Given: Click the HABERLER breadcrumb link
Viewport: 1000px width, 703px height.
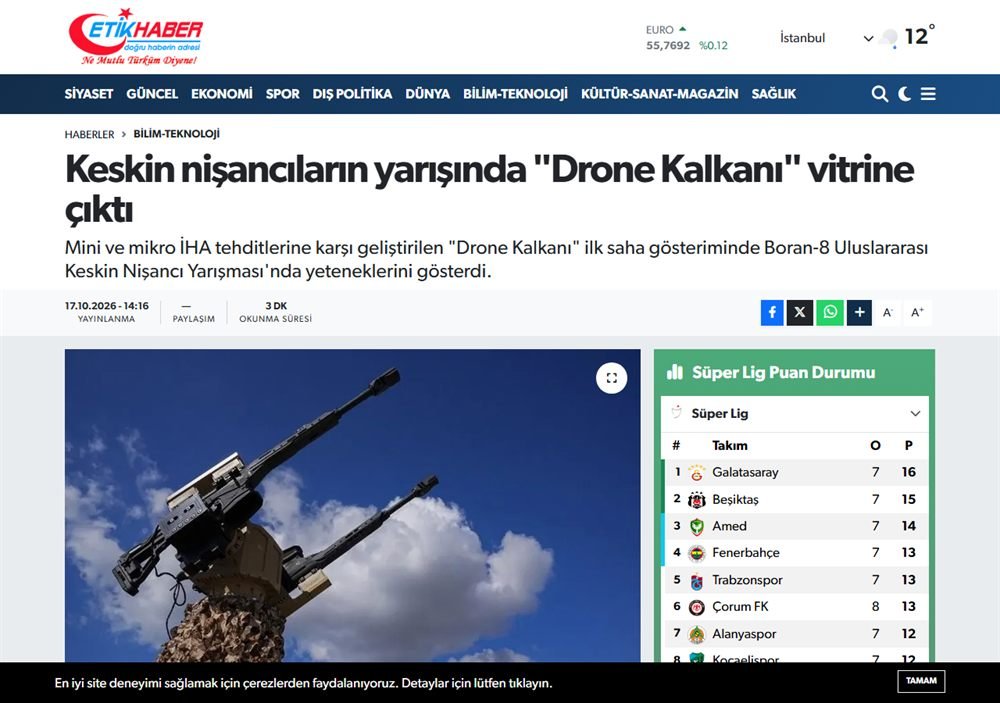Looking at the screenshot, I should pyautogui.click(x=89, y=134).
